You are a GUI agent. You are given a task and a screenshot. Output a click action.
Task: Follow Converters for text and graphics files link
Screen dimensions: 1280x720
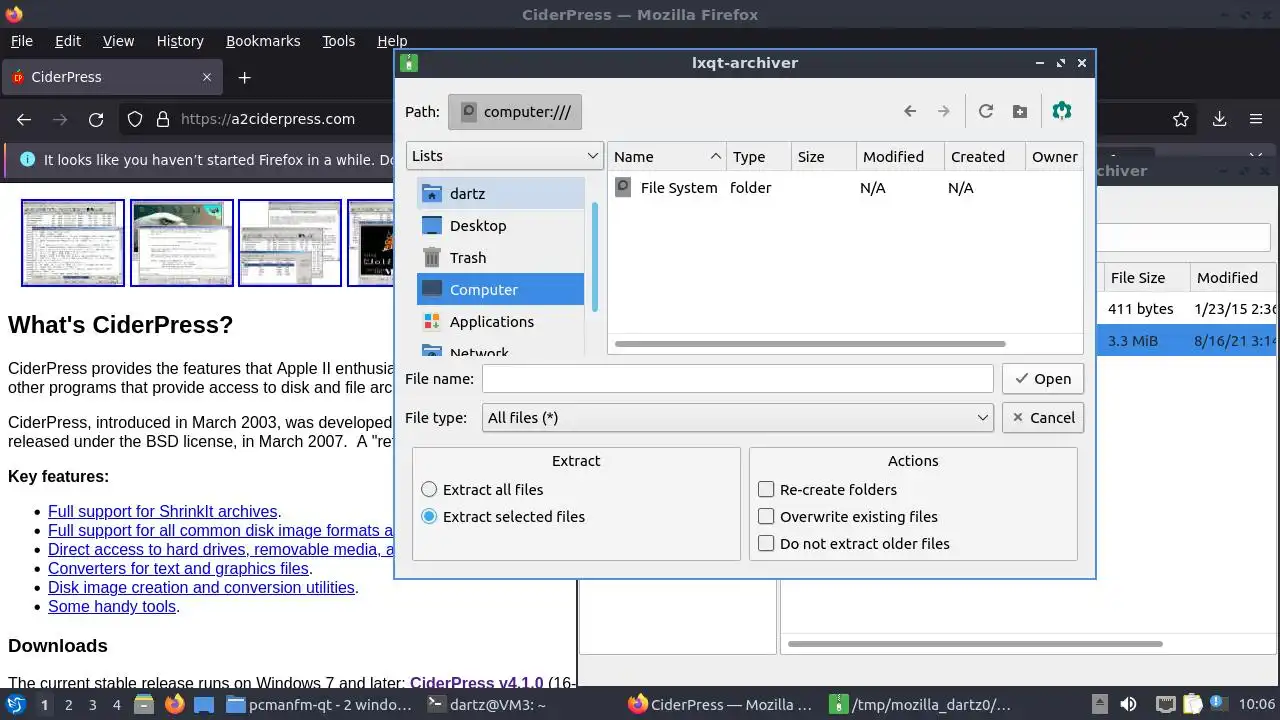[179, 569]
